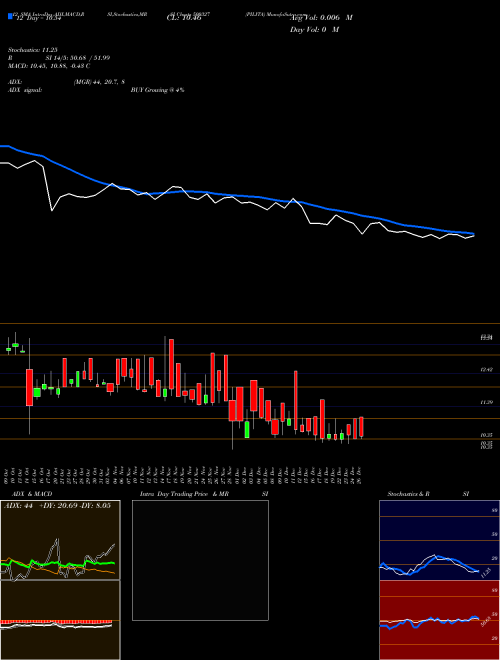Click the 'MACD: 10.45, 10.88, -0.43 C' line
The image size is (500, 660).
[49, 66]
